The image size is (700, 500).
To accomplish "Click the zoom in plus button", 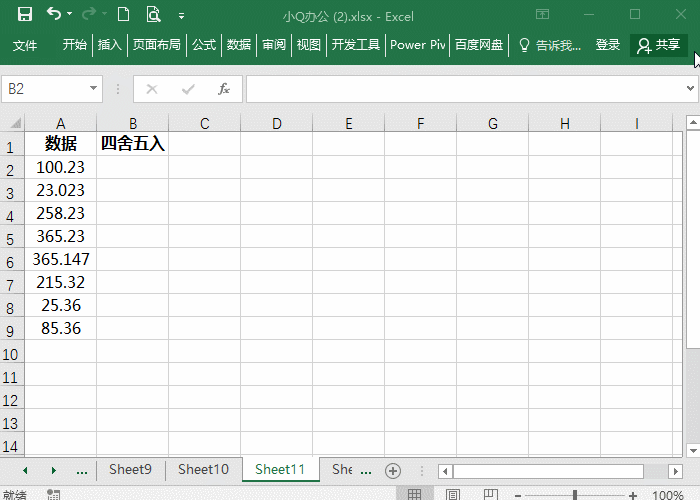I will pos(633,495).
